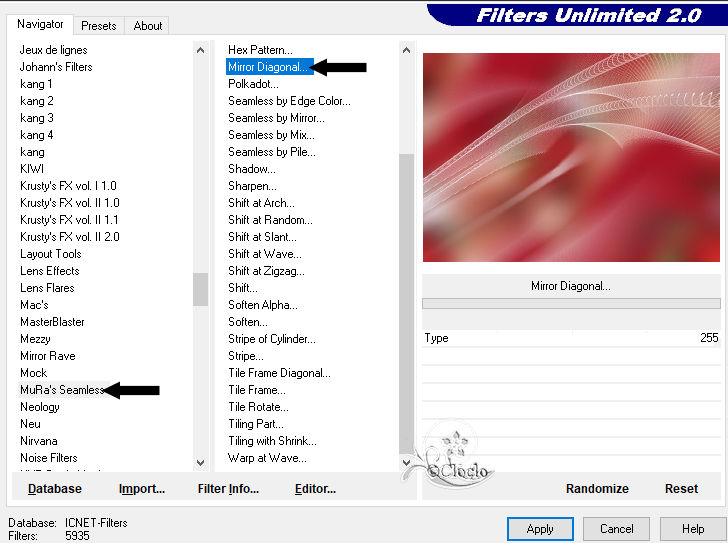Select Stripe of Cylinder... filter
728x543 pixels.
coord(272,339)
